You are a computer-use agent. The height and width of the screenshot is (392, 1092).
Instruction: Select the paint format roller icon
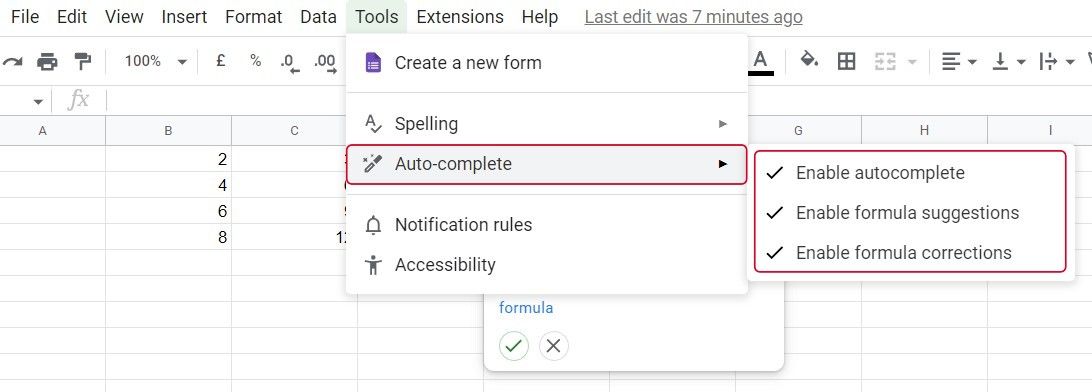coord(83,62)
